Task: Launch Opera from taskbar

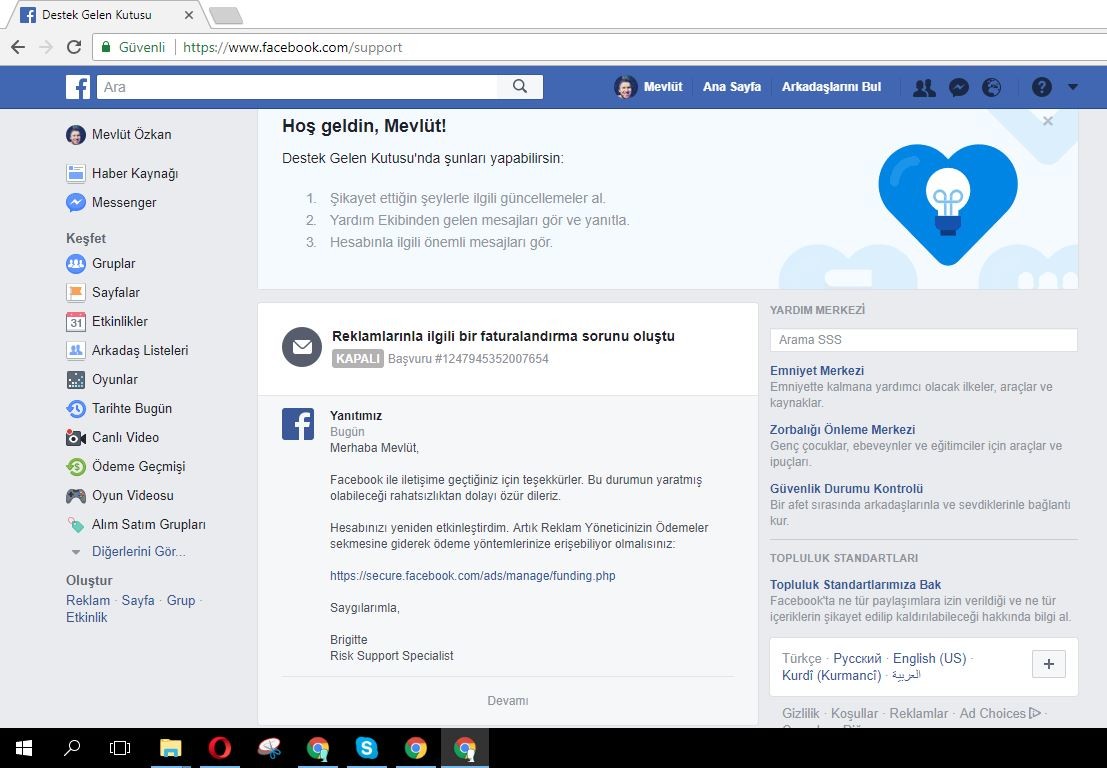Action: tap(220, 748)
